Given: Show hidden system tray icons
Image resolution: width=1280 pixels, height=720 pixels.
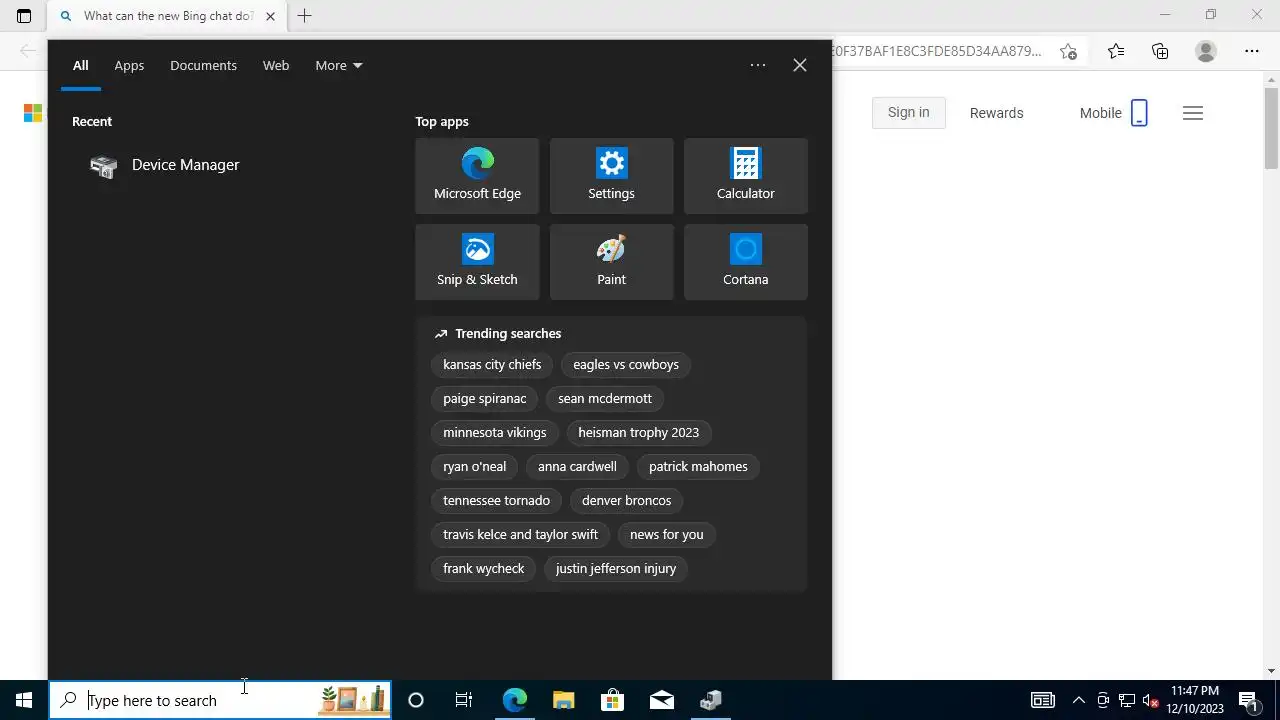Looking at the screenshot, I should pos(1078,700).
